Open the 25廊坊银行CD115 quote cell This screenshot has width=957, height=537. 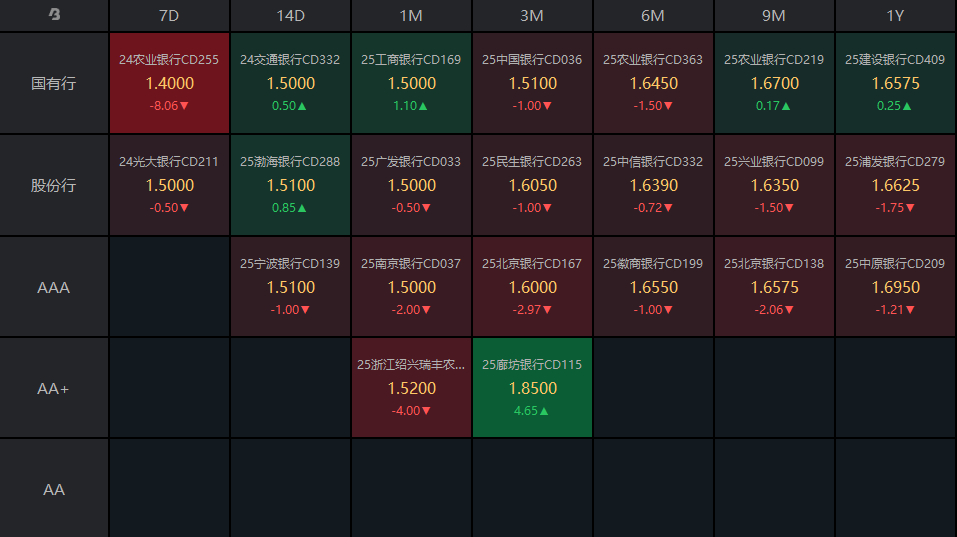point(532,388)
